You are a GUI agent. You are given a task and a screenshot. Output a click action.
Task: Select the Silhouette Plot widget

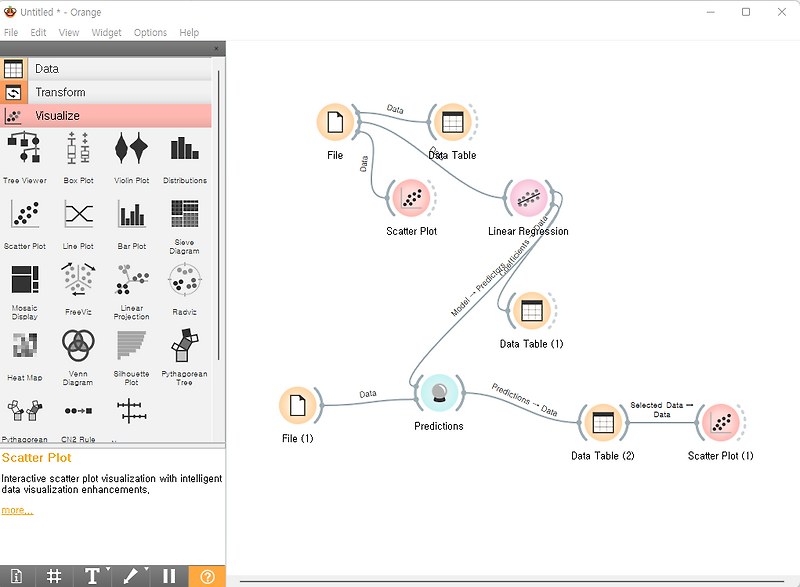click(x=132, y=357)
